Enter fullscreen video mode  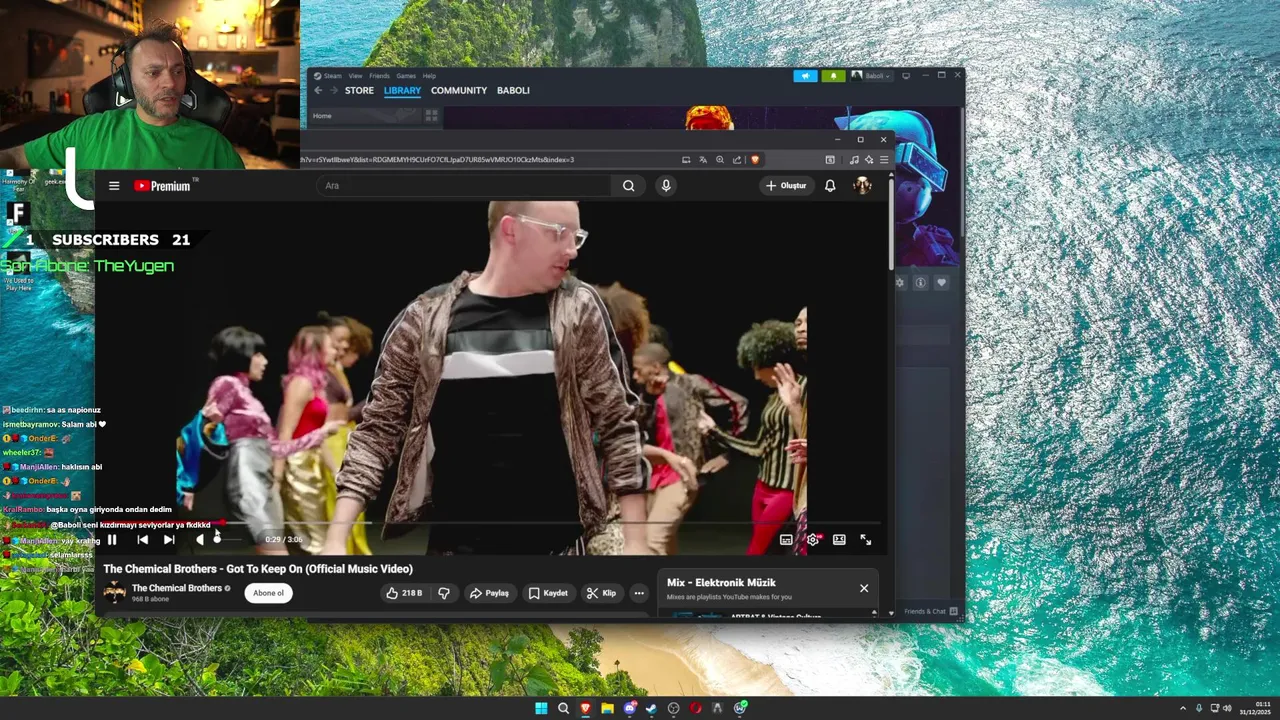pyautogui.click(x=866, y=540)
